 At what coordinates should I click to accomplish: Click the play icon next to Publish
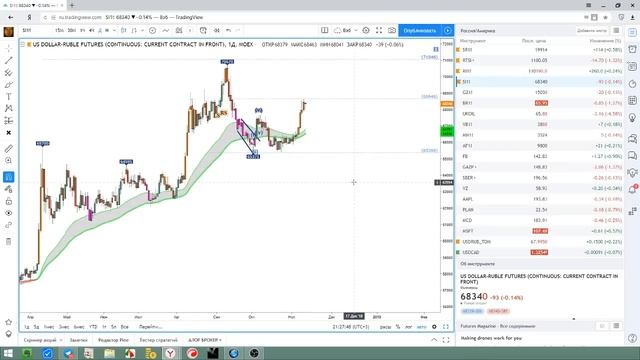coord(448,31)
